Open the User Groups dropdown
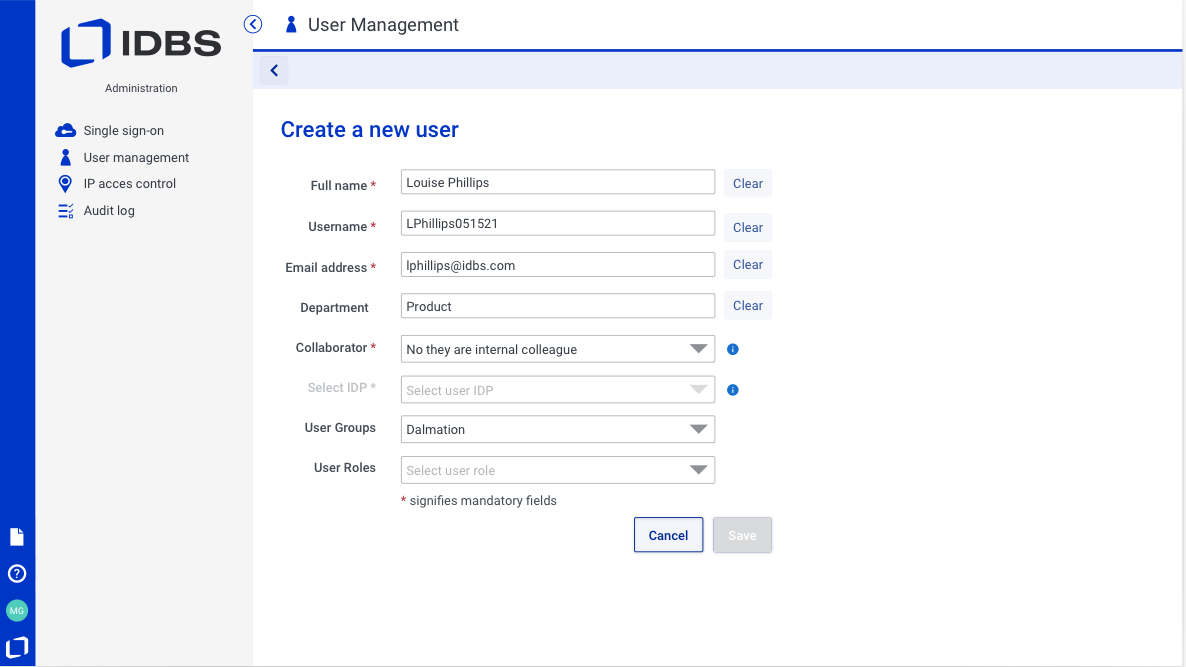The image size is (1186, 667). pyautogui.click(x=557, y=429)
